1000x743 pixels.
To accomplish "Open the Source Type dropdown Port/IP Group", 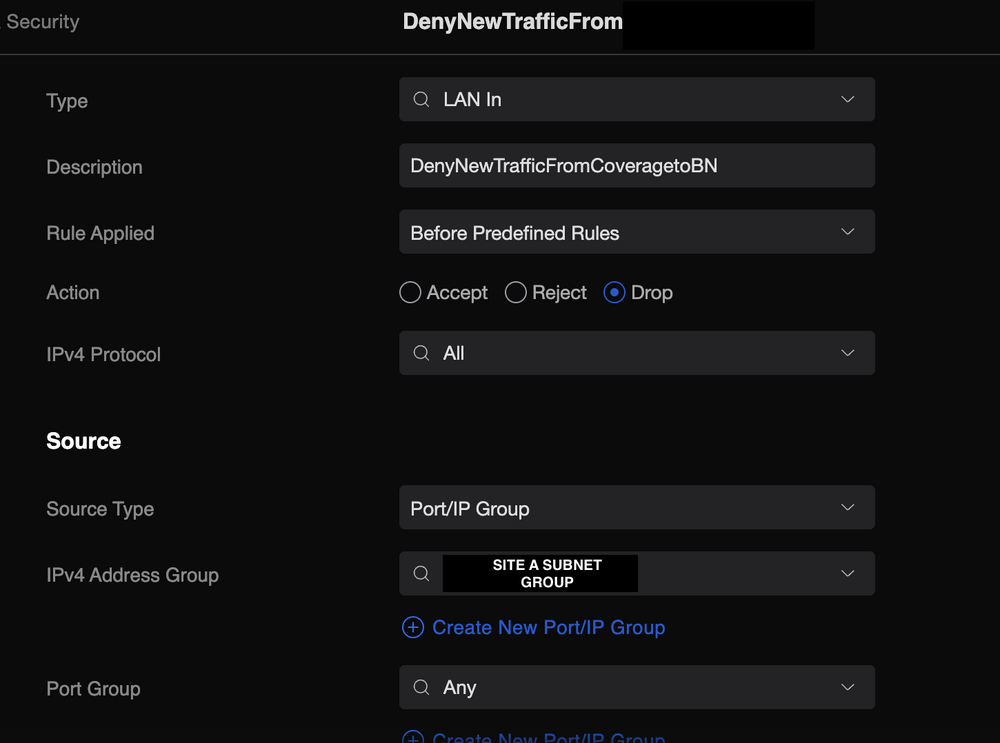I will [x=636, y=508].
